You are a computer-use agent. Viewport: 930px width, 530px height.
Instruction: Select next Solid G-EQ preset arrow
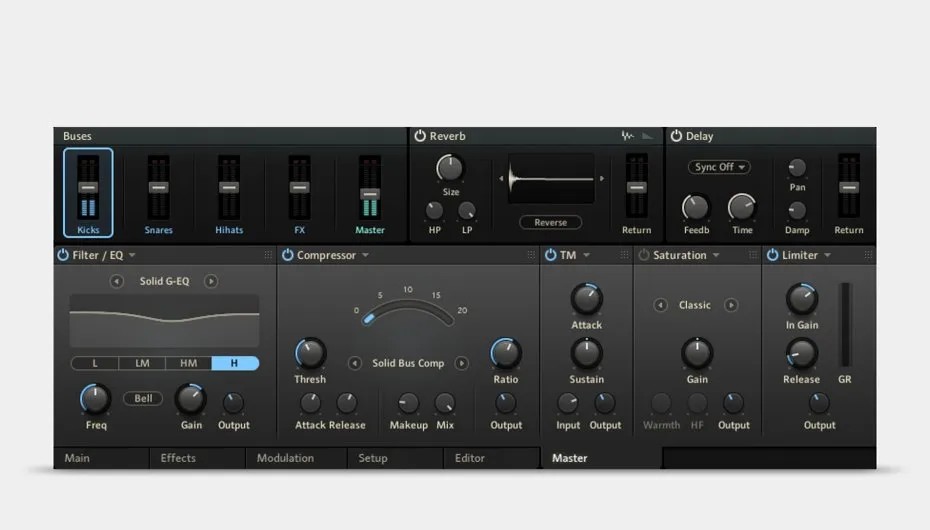click(x=211, y=281)
